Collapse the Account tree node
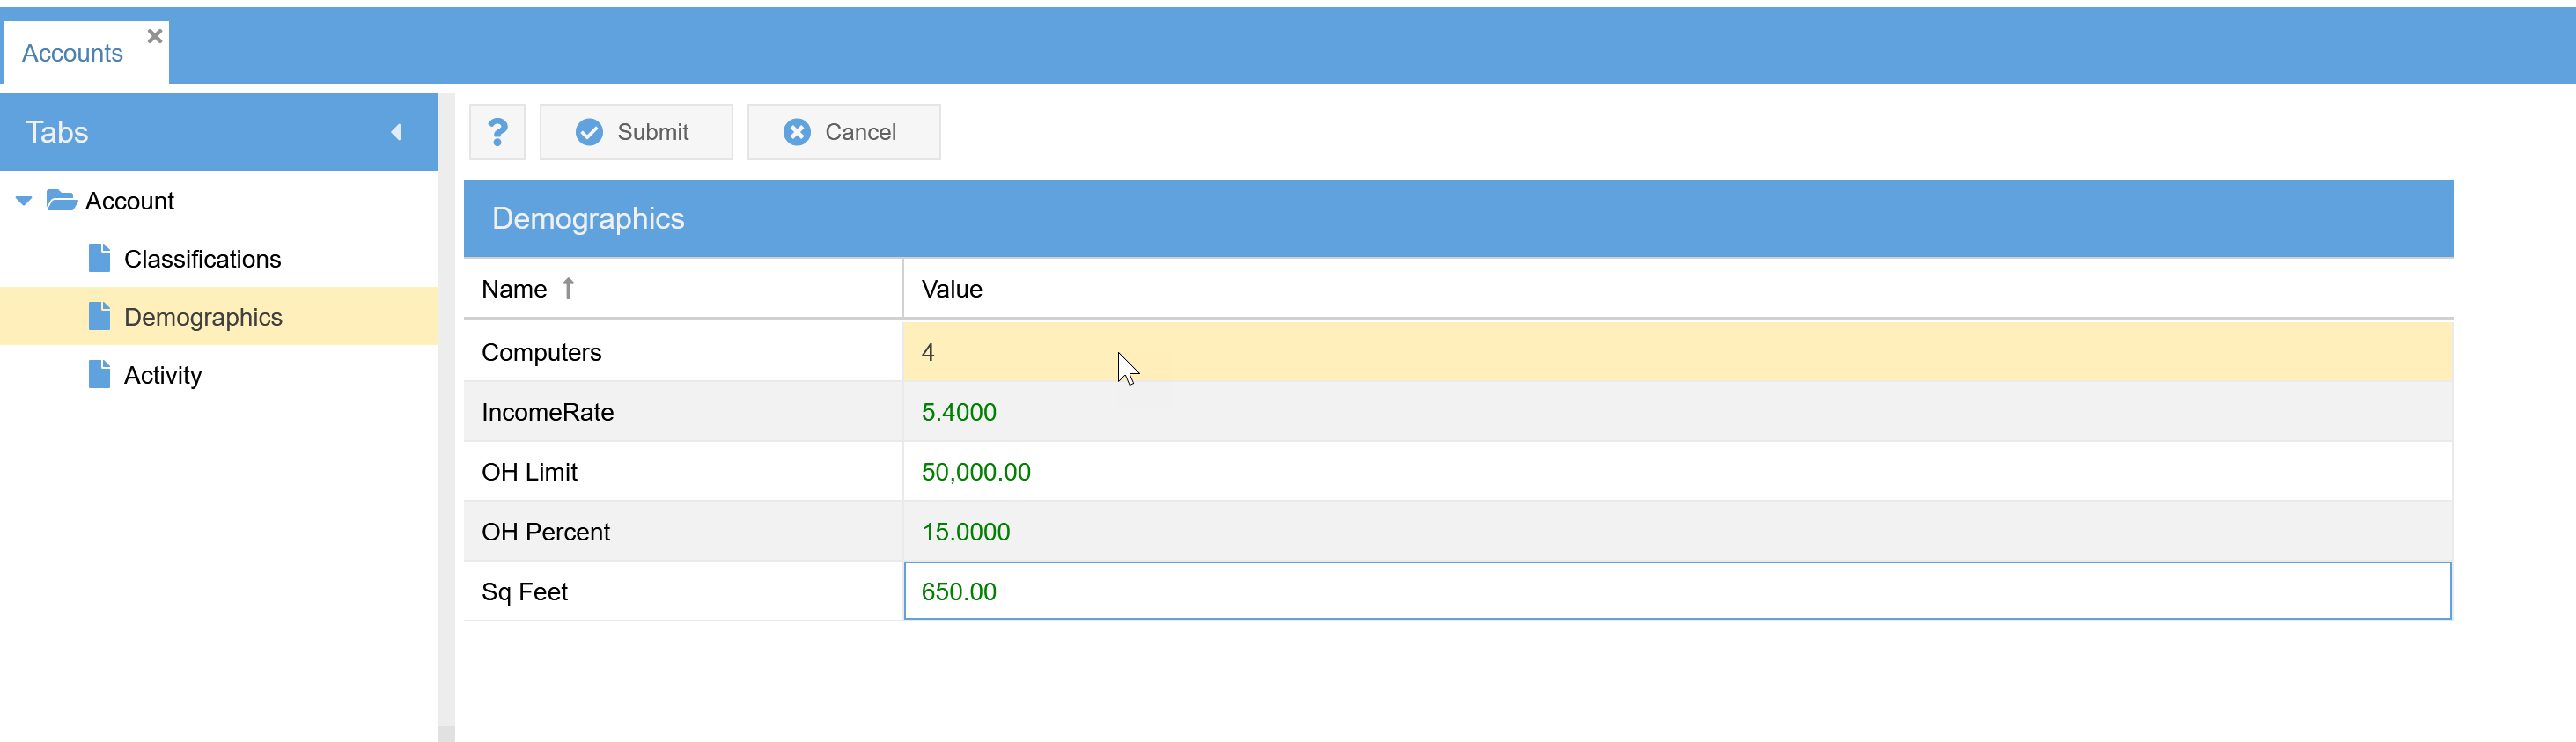 point(24,201)
